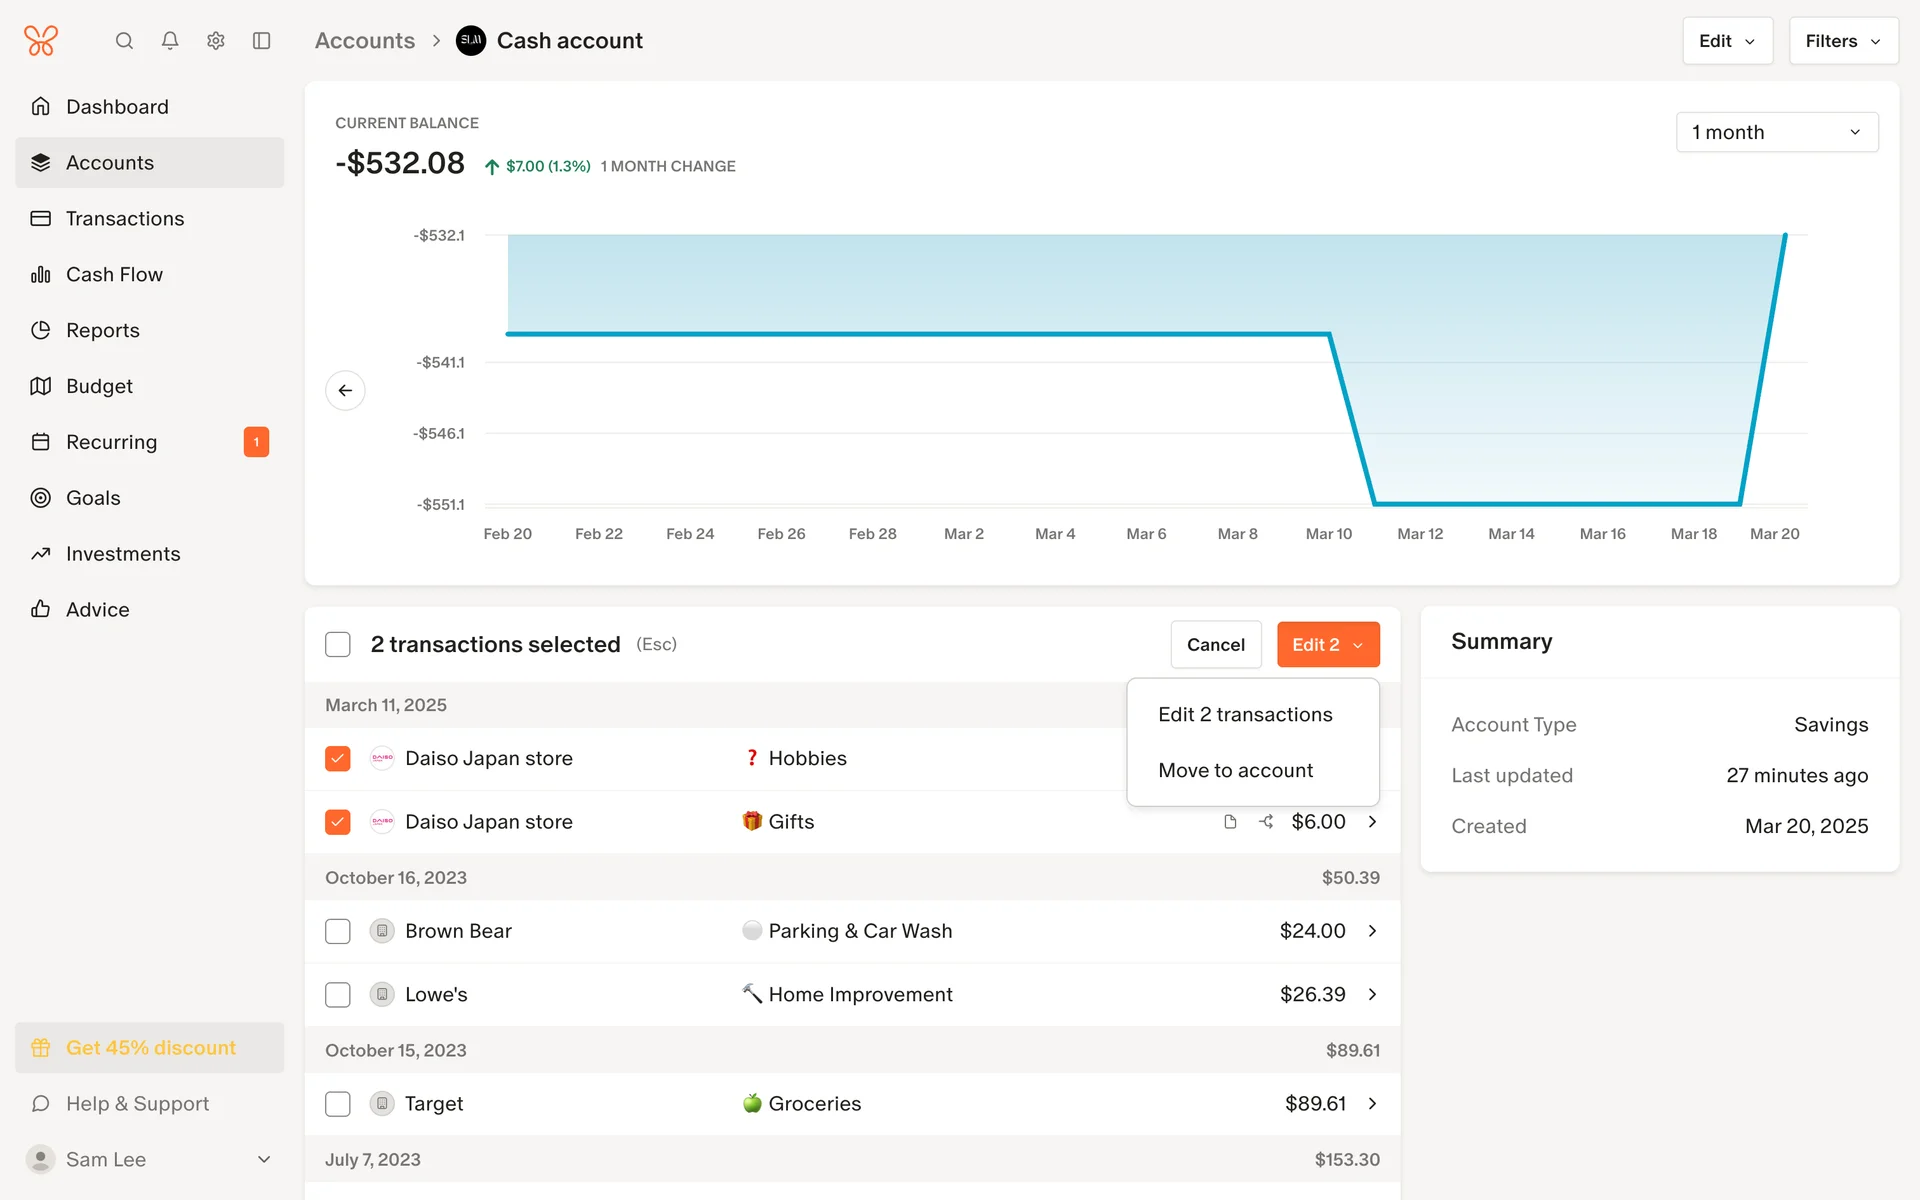The width and height of the screenshot is (1920, 1200).
Task: Click Get 45% discount link
Action: [150, 1048]
